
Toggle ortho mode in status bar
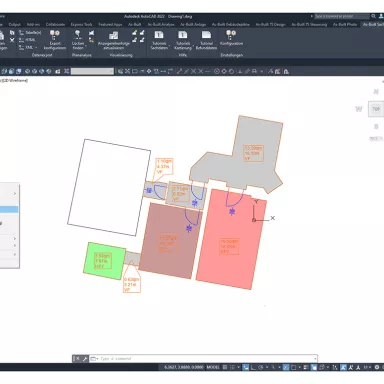(253, 367)
